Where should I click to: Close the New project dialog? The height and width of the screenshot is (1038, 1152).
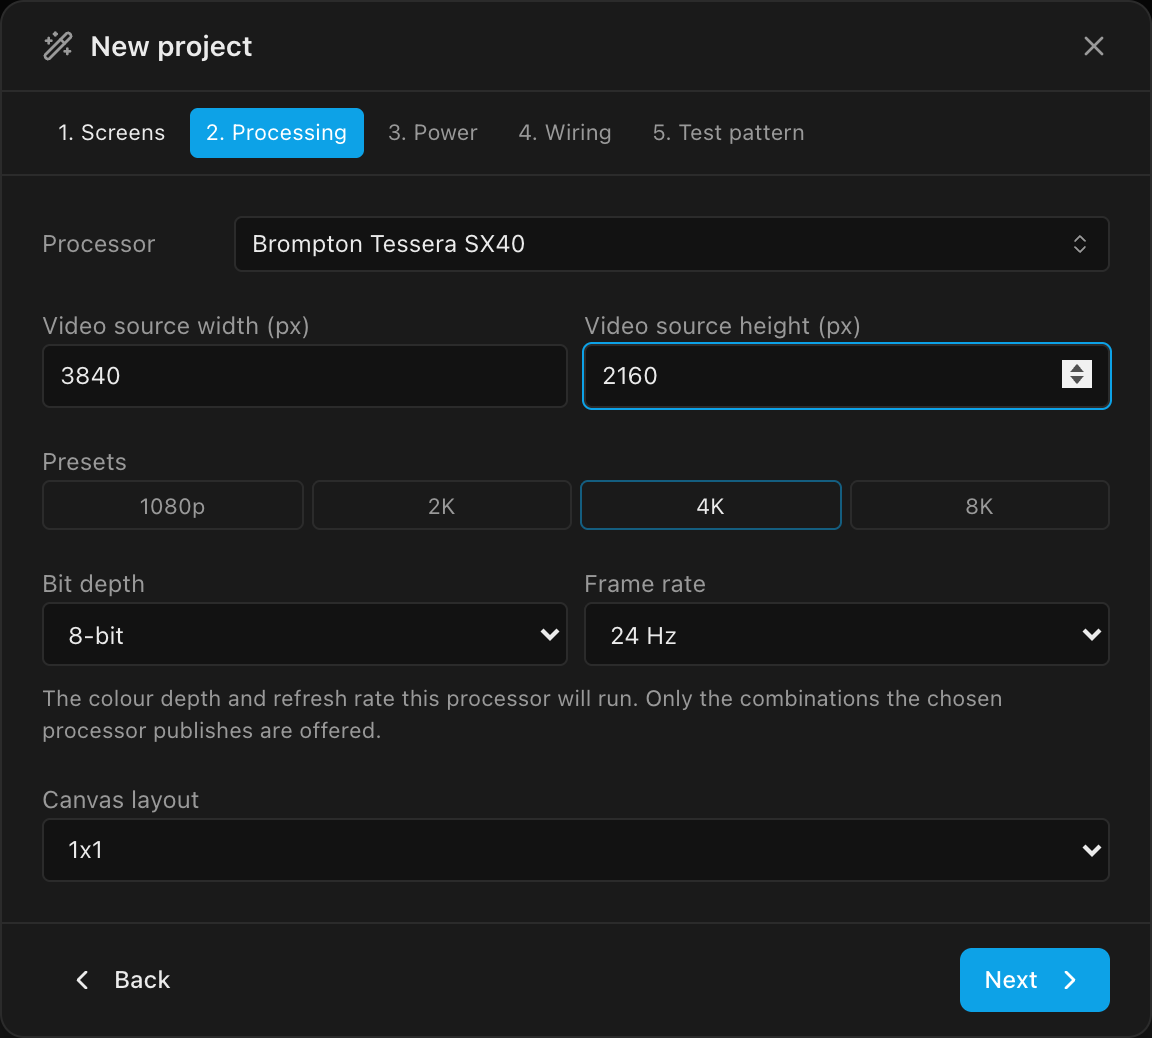pos(1093,46)
